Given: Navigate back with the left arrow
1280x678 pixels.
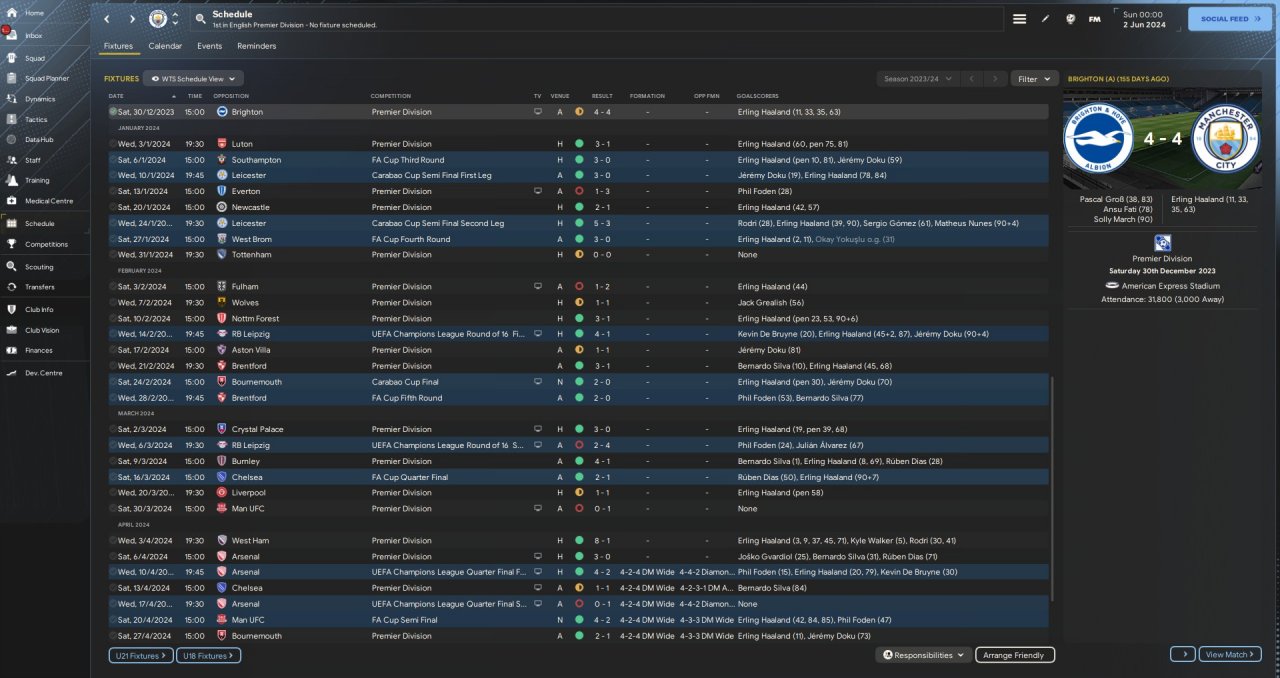Looking at the screenshot, I should click(107, 19).
